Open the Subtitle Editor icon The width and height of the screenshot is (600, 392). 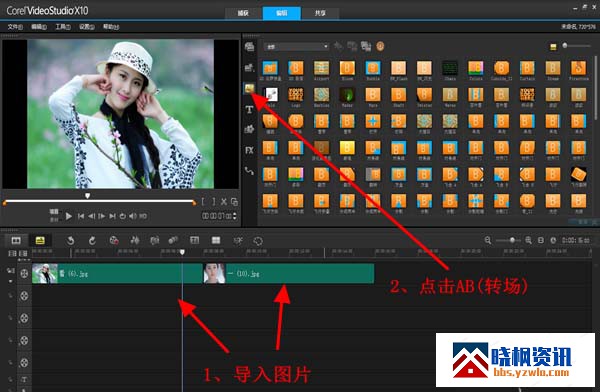click(x=194, y=240)
